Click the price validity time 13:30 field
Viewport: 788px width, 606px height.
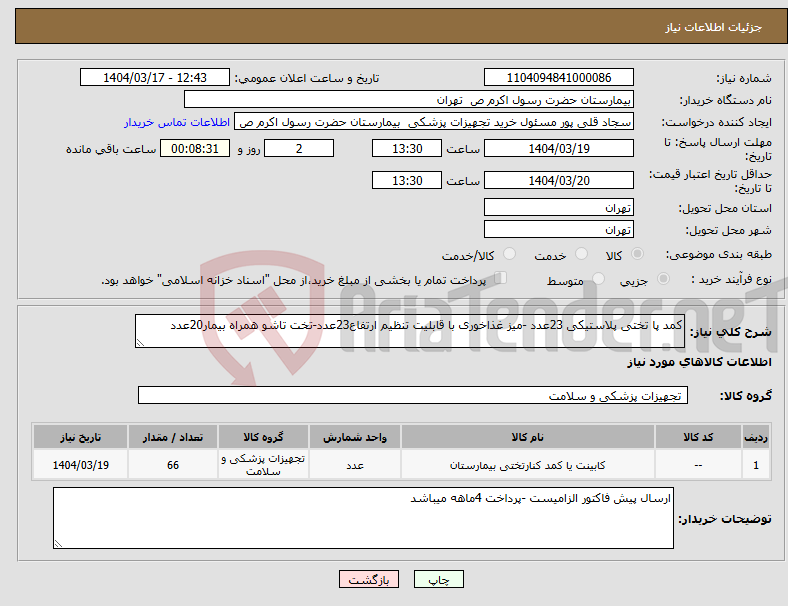pos(407,180)
